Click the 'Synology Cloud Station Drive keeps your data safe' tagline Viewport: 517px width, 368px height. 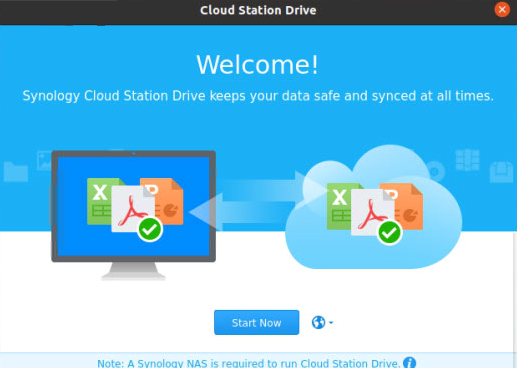point(258,96)
